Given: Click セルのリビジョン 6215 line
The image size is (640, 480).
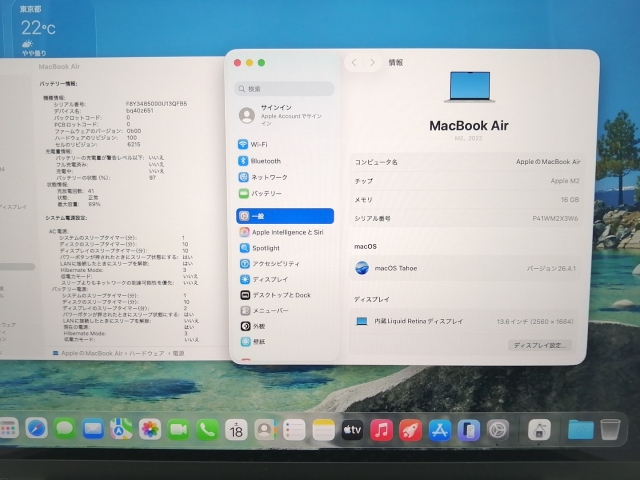Looking at the screenshot, I should point(97,144).
